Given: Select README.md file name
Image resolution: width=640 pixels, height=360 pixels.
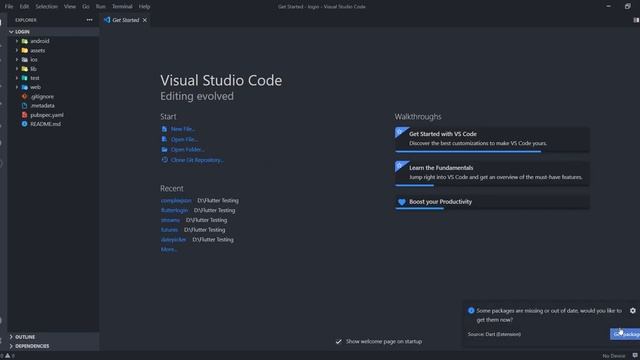Looking at the screenshot, I should (x=46, y=124).
